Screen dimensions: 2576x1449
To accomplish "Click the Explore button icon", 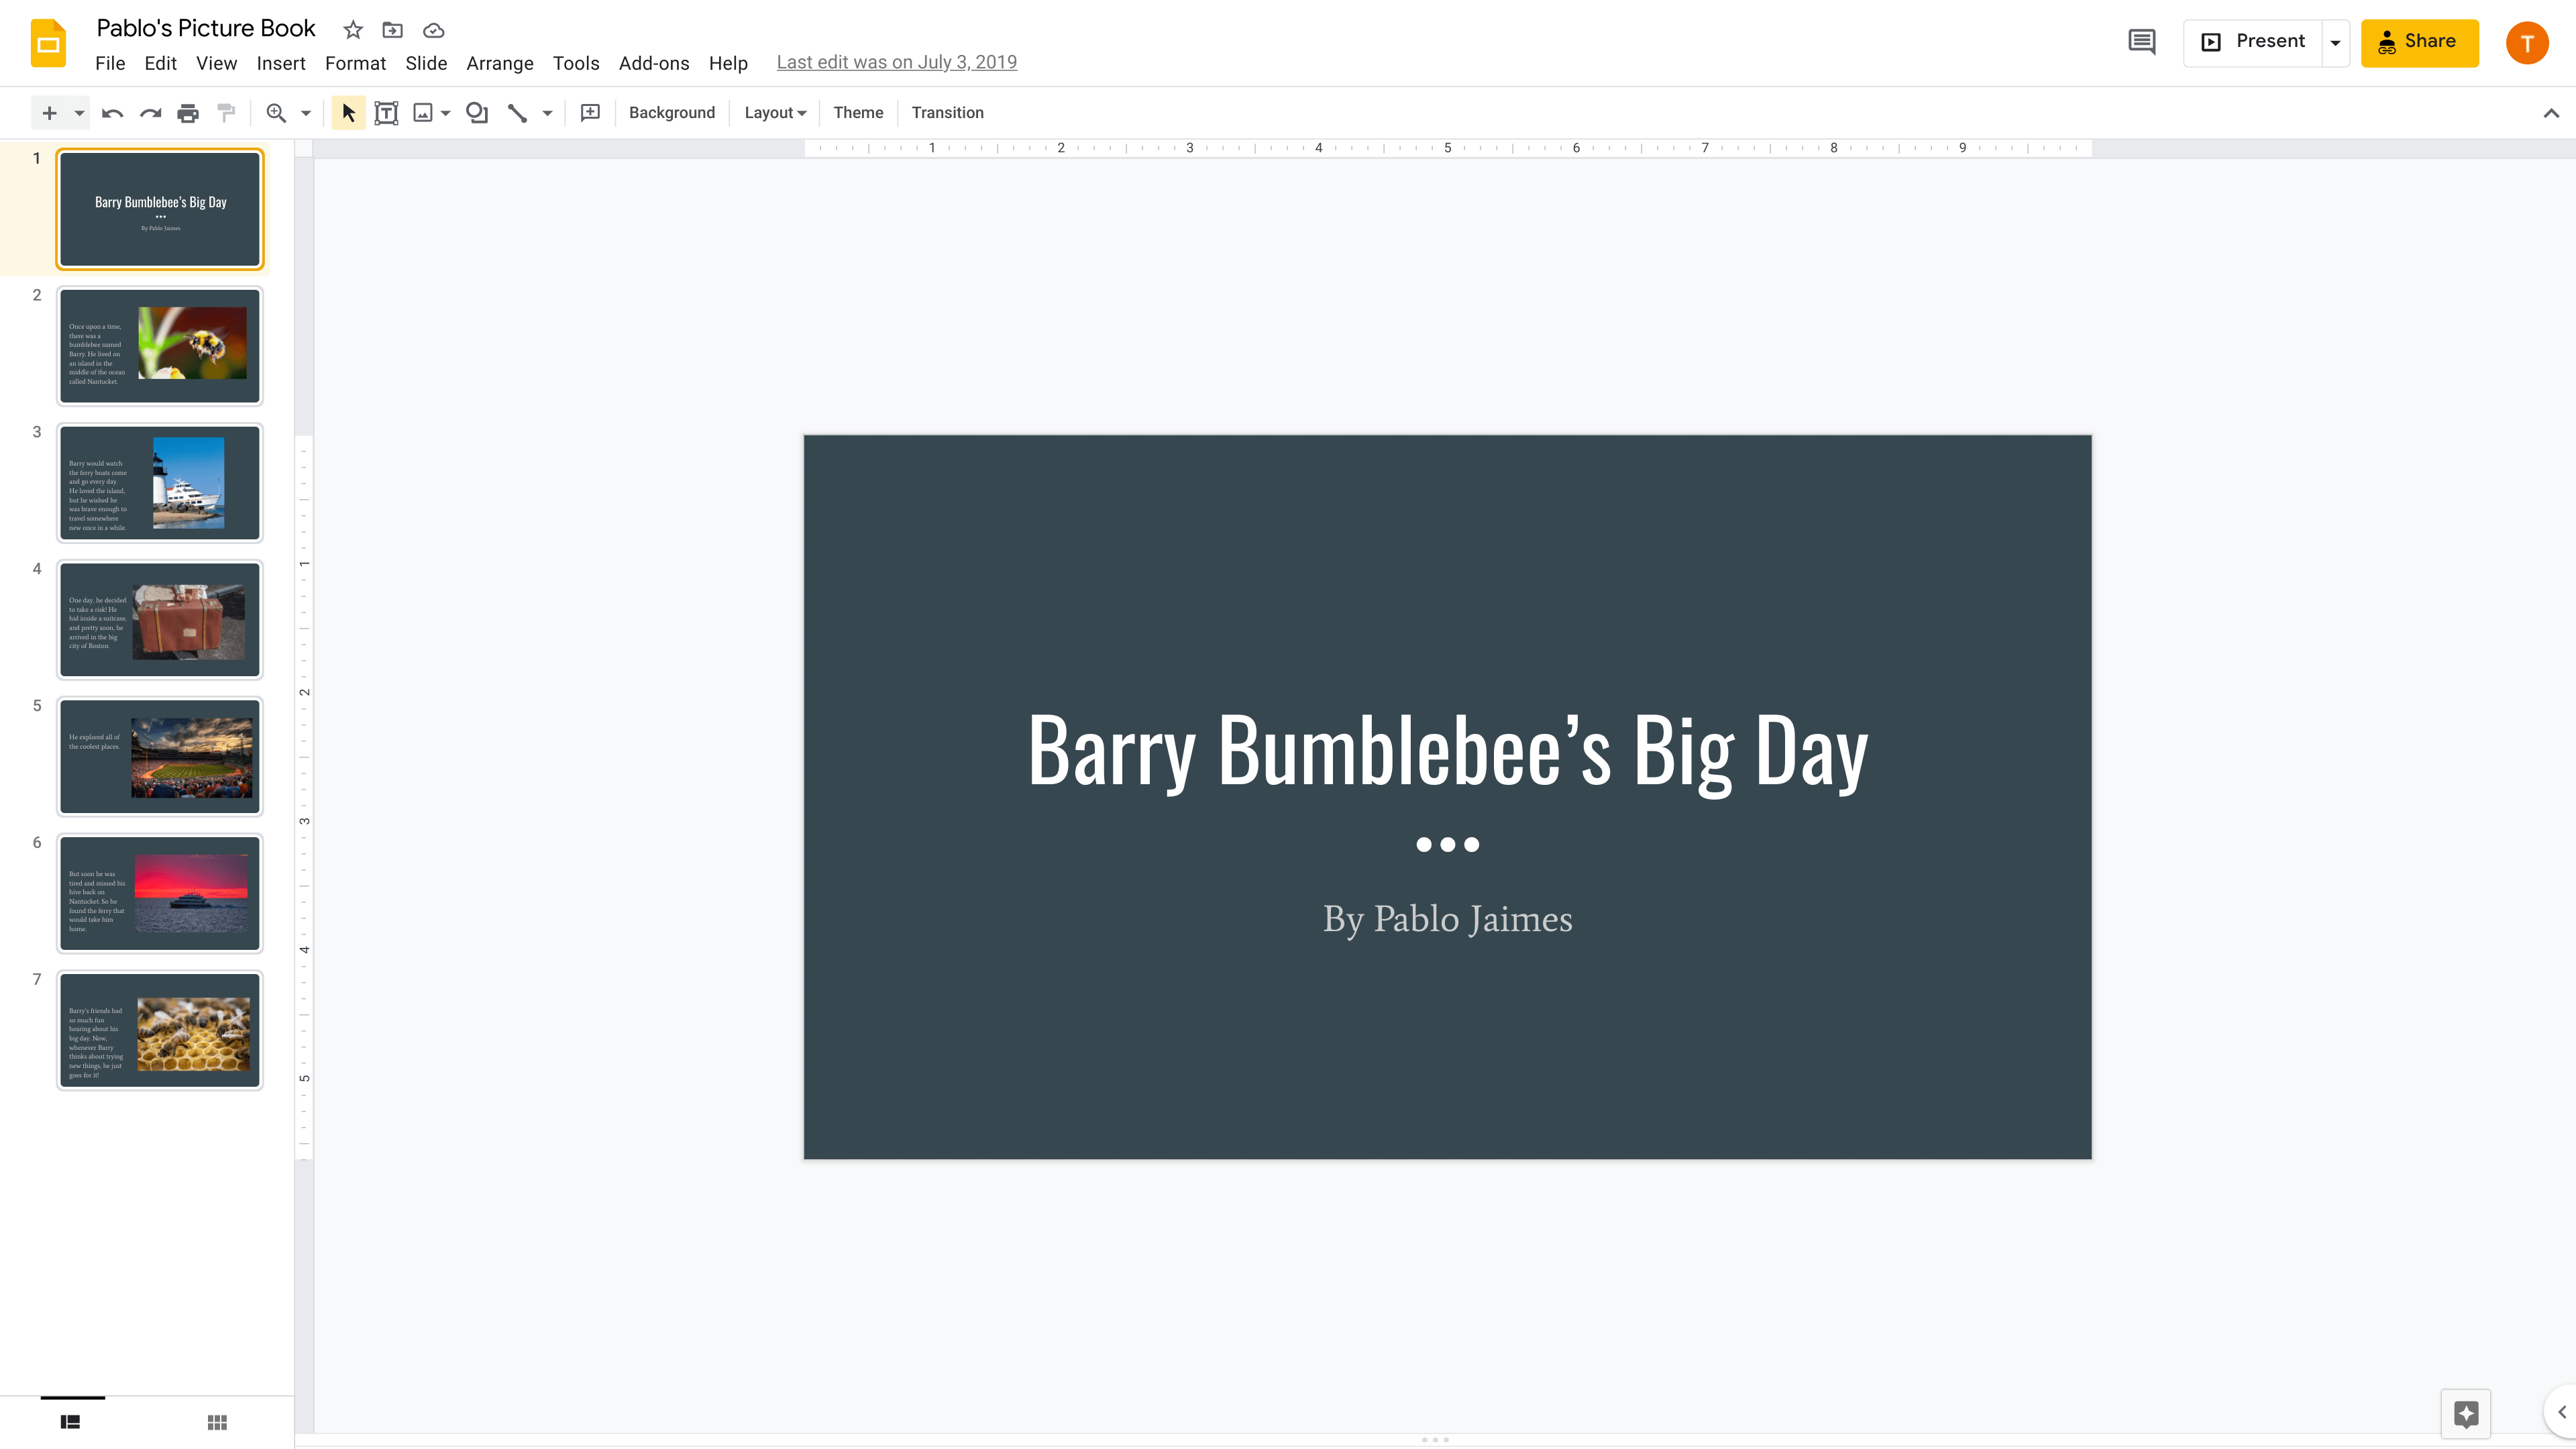I will tap(2465, 1414).
